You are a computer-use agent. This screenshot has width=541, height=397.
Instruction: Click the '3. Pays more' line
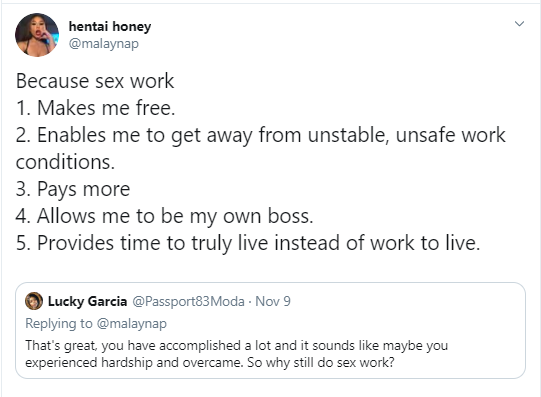pyautogui.click(x=73, y=189)
